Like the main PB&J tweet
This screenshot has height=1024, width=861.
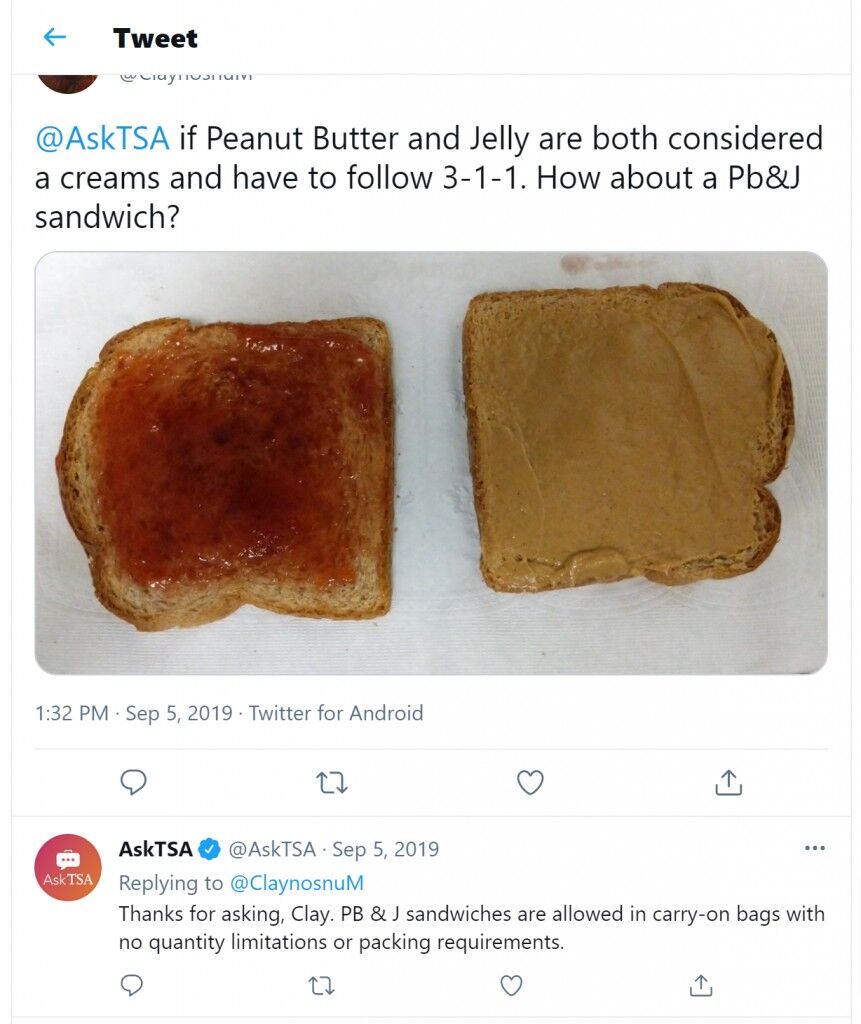click(x=530, y=782)
